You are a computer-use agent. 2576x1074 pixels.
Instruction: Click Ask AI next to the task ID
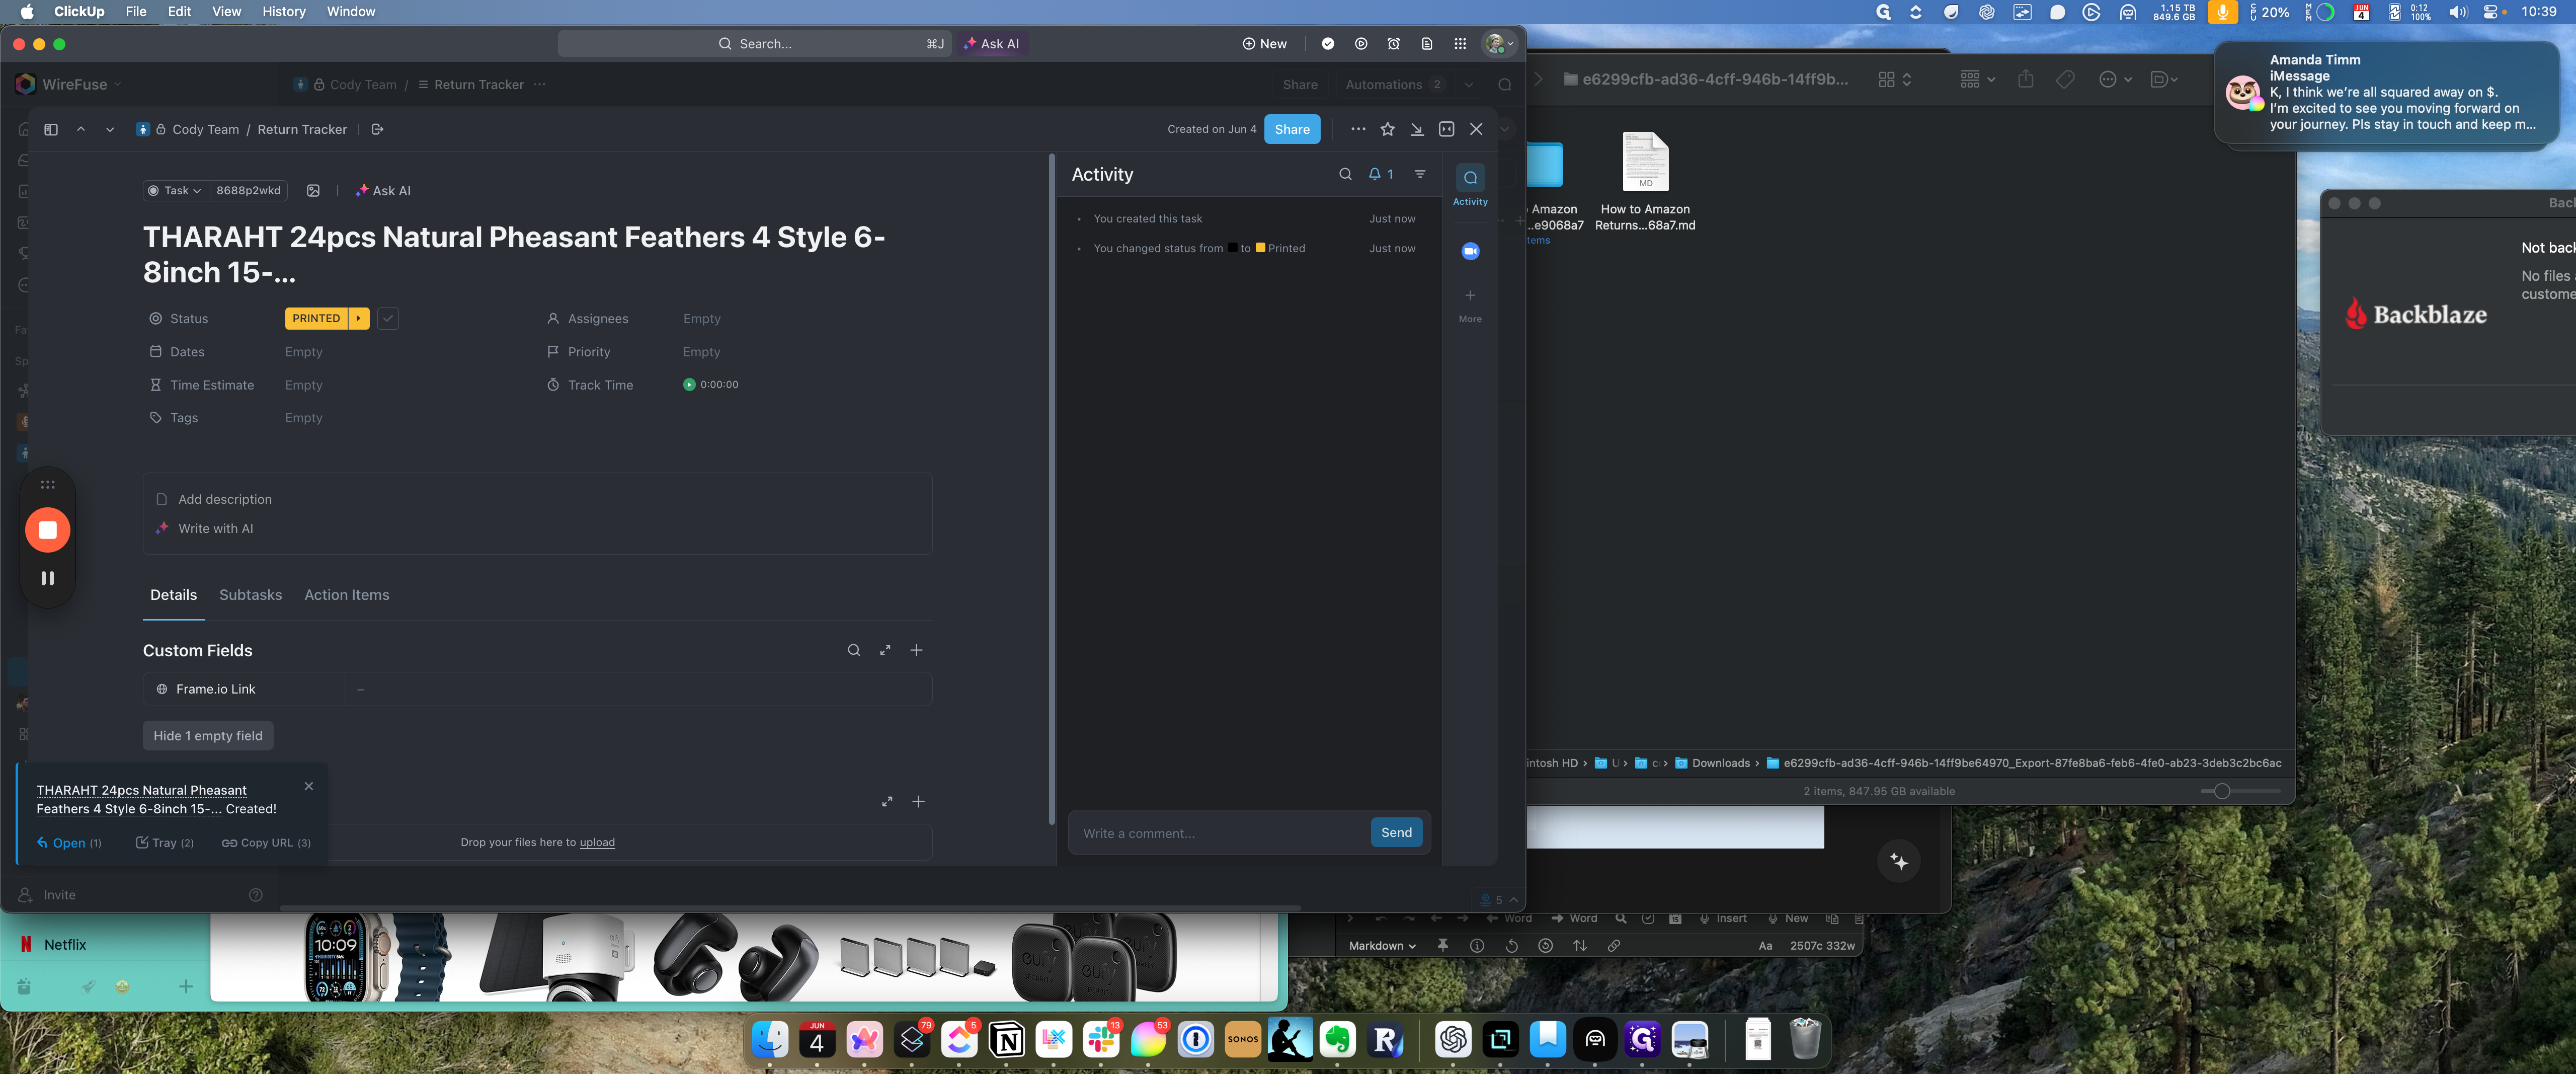[x=383, y=190]
